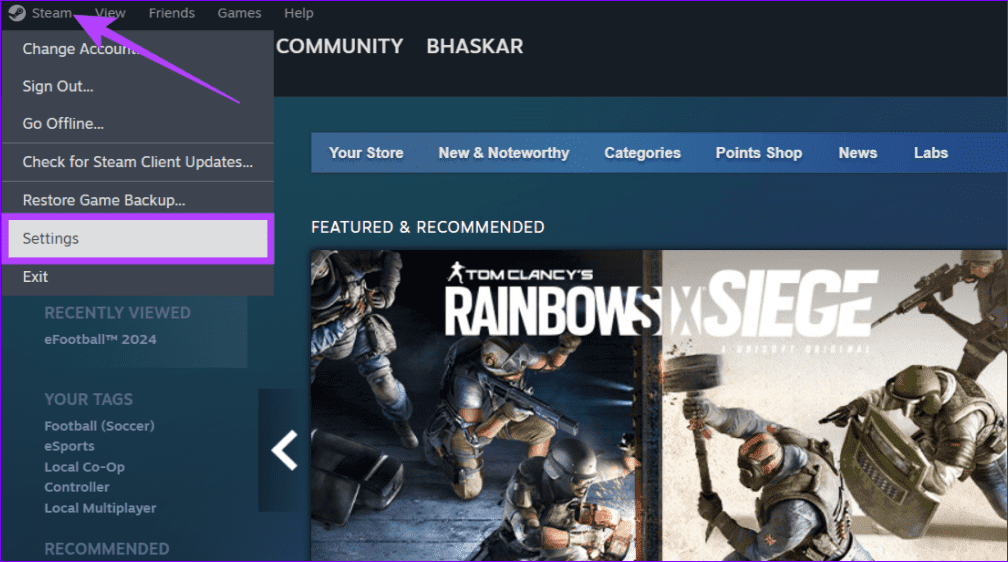The width and height of the screenshot is (1008, 562).
Task: Choose Change Account from the Steam menu
Action: click(138, 49)
